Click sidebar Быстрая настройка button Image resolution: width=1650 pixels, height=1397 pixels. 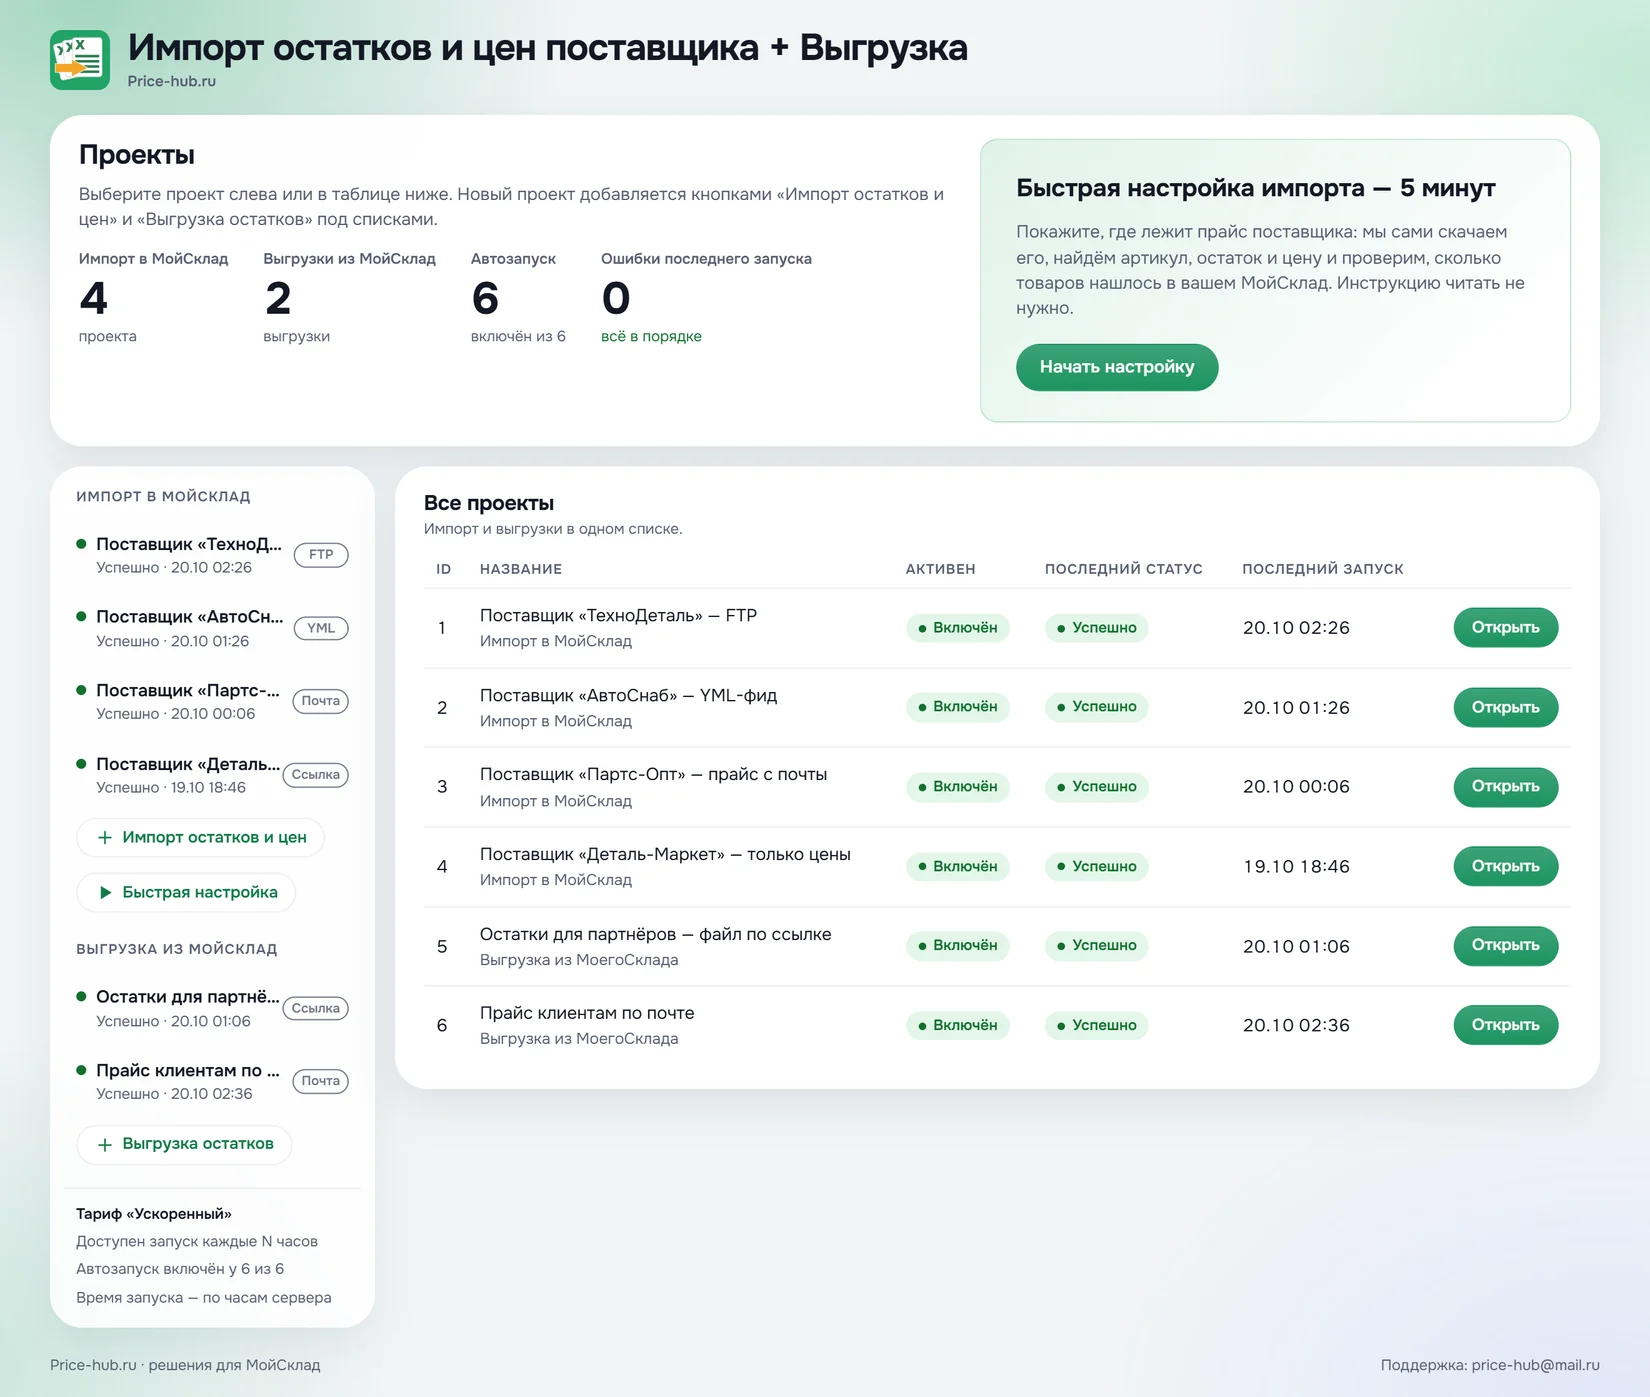pos(186,892)
